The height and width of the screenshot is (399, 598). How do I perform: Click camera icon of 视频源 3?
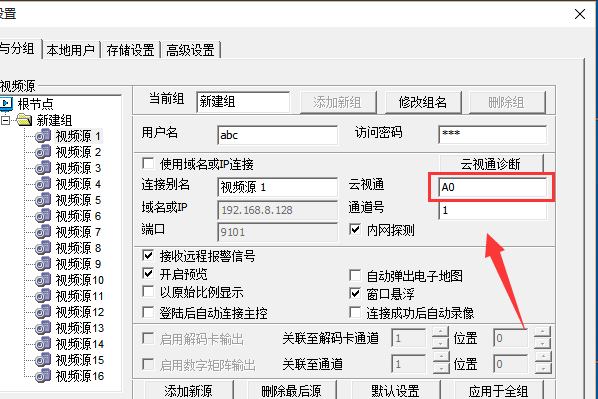[43, 168]
